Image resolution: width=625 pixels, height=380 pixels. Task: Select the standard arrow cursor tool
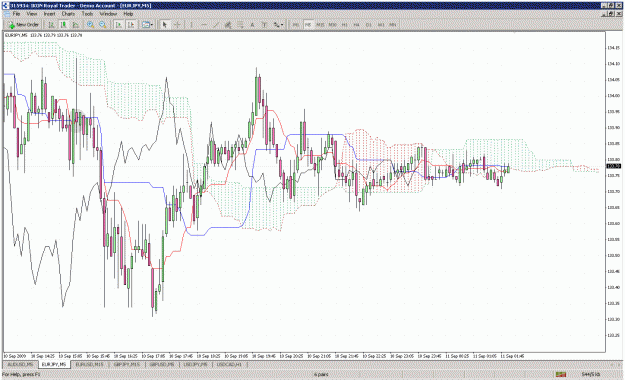coord(165,25)
